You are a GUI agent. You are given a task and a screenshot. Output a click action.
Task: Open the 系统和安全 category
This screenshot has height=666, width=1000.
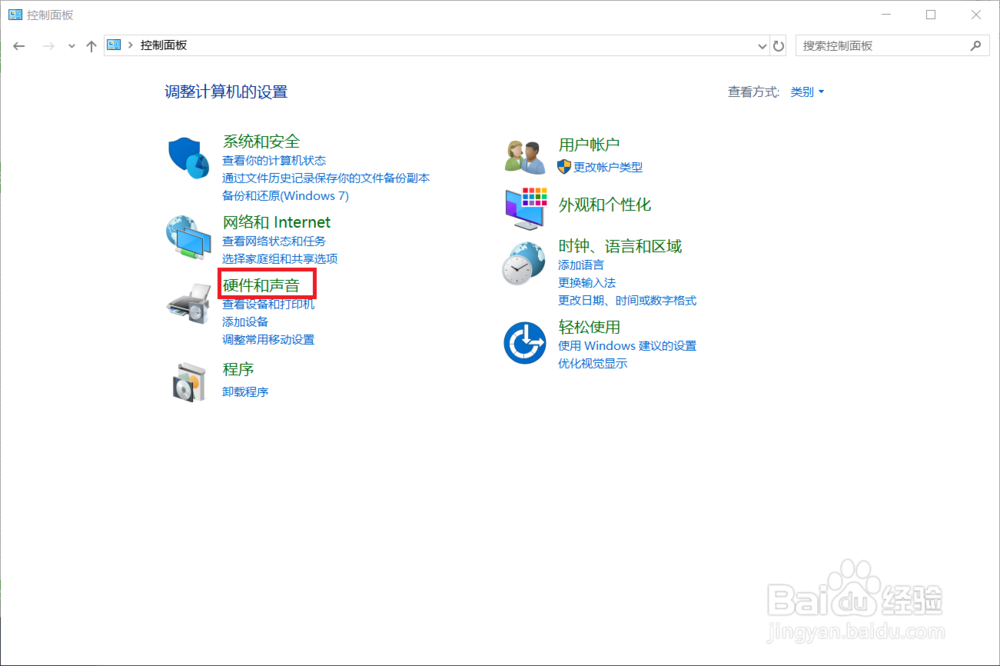pyautogui.click(x=261, y=141)
